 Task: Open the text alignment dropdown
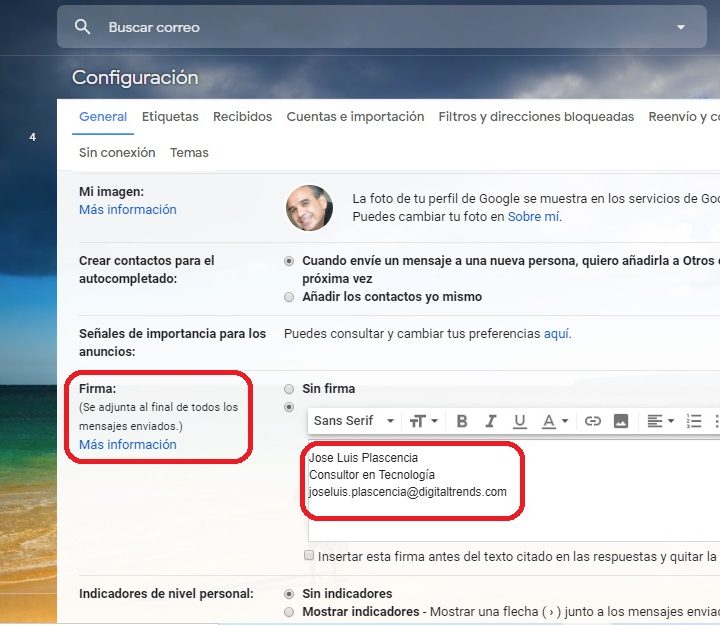click(x=660, y=421)
